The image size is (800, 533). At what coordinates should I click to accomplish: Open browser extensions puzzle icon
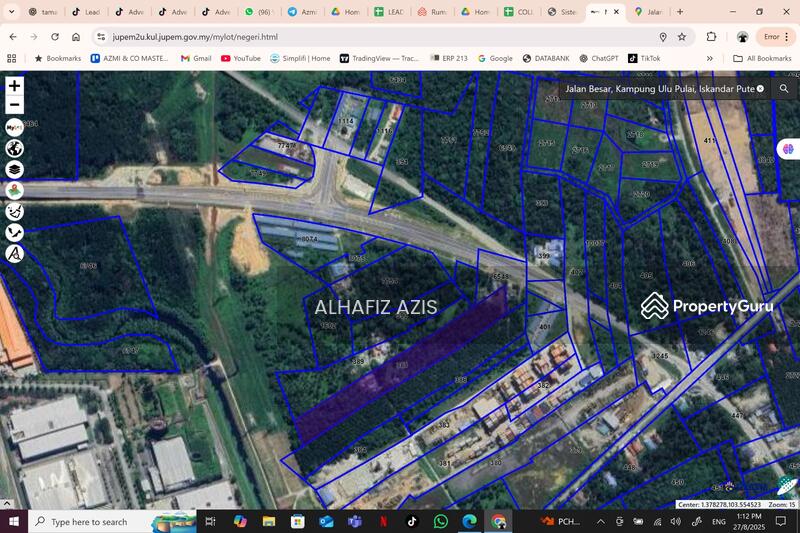point(711,37)
